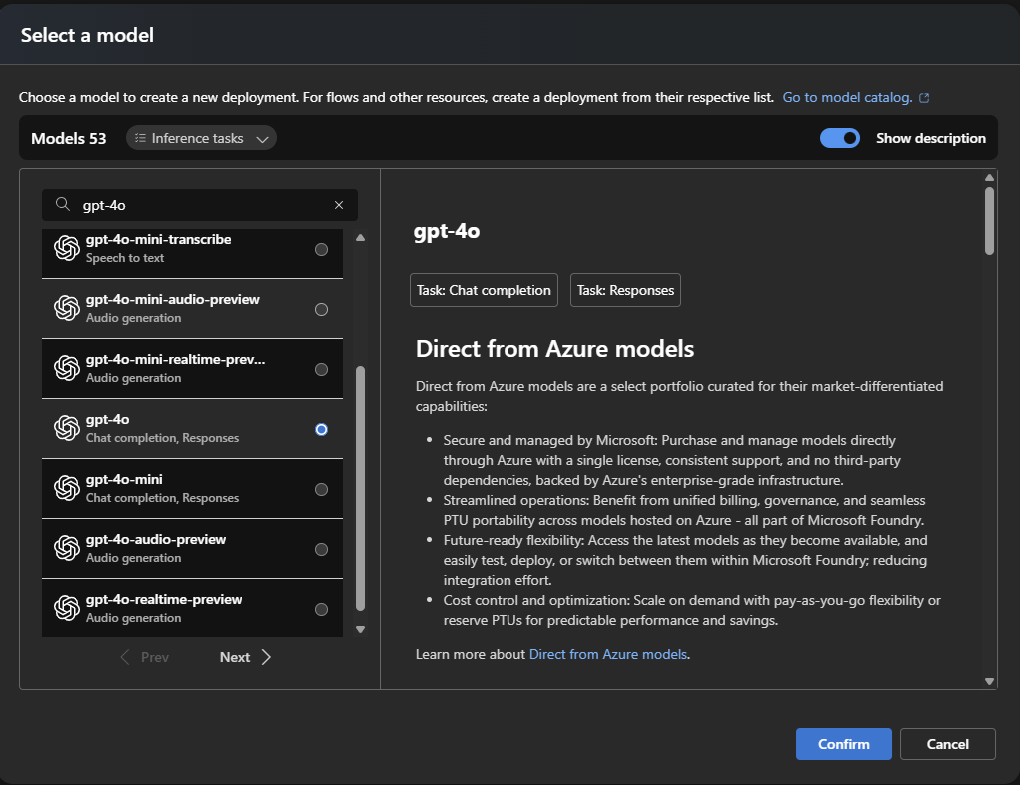Click the OpenAI logo beside gpt-4o-mini-audio-preview
Screen dimensions: 1020x785
point(67,308)
